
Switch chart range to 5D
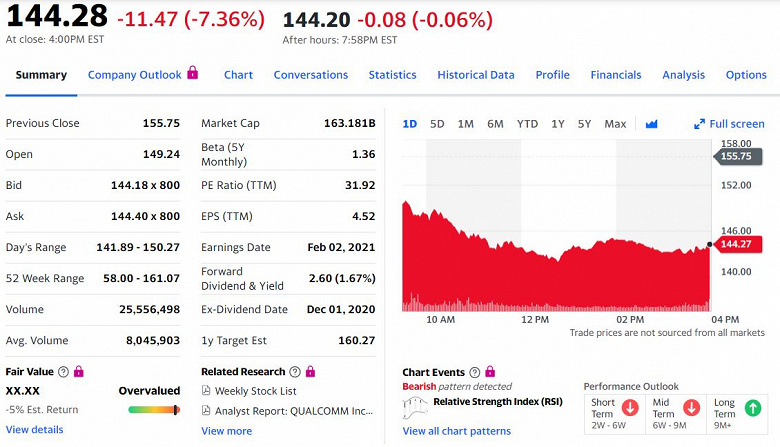pos(437,124)
